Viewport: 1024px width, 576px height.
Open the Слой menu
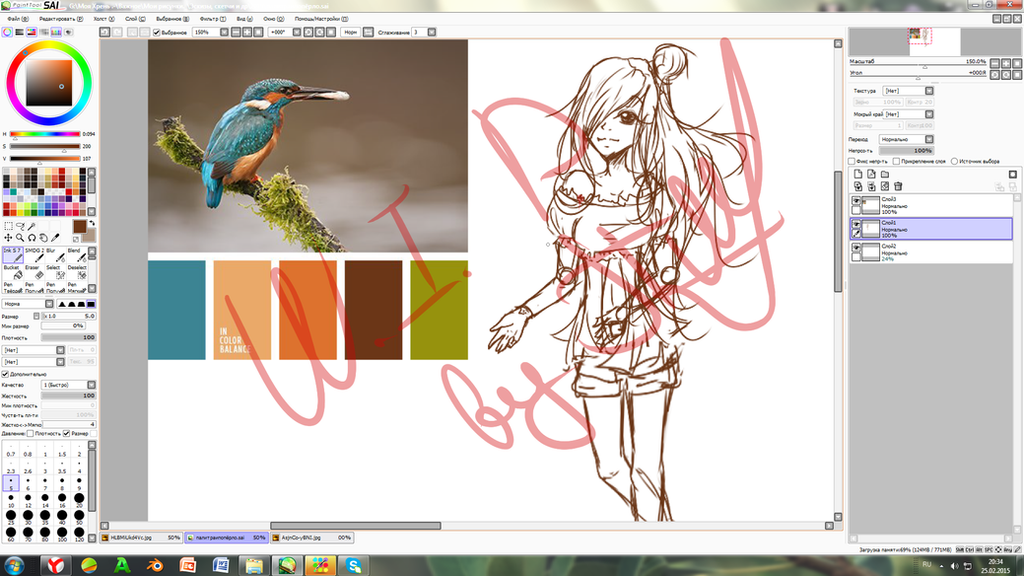[135, 19]
